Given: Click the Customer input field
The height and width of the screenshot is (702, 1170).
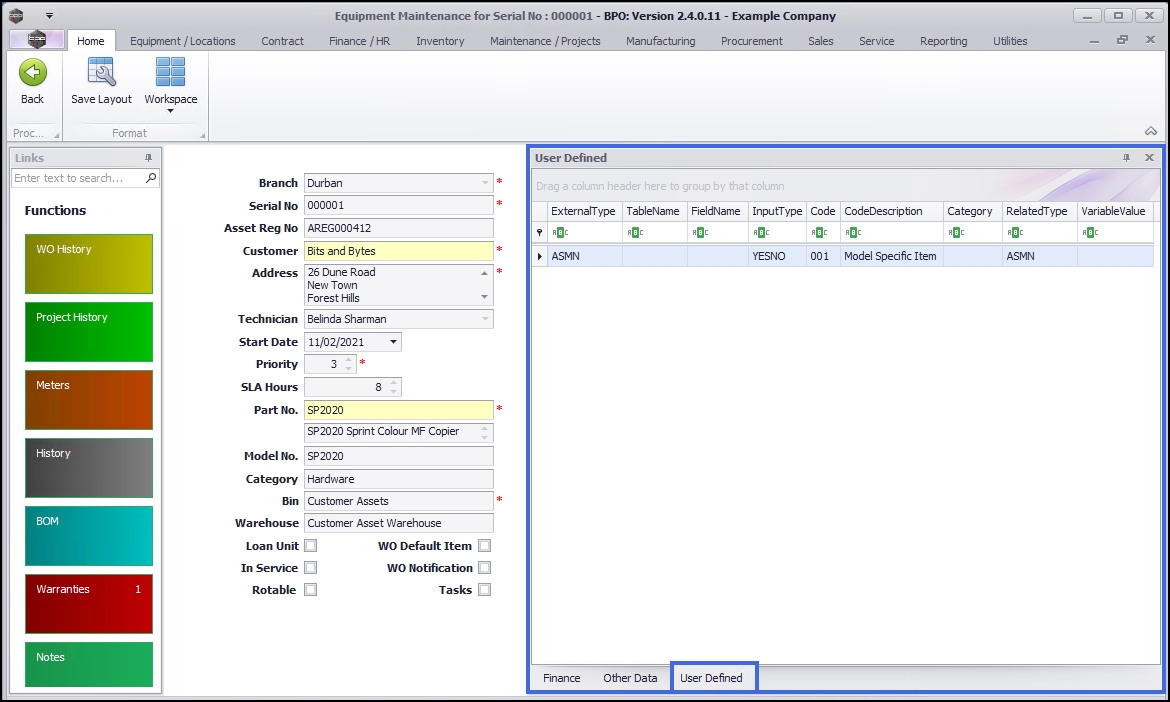Looking at the screenshot, I should [x=398, y=251].
